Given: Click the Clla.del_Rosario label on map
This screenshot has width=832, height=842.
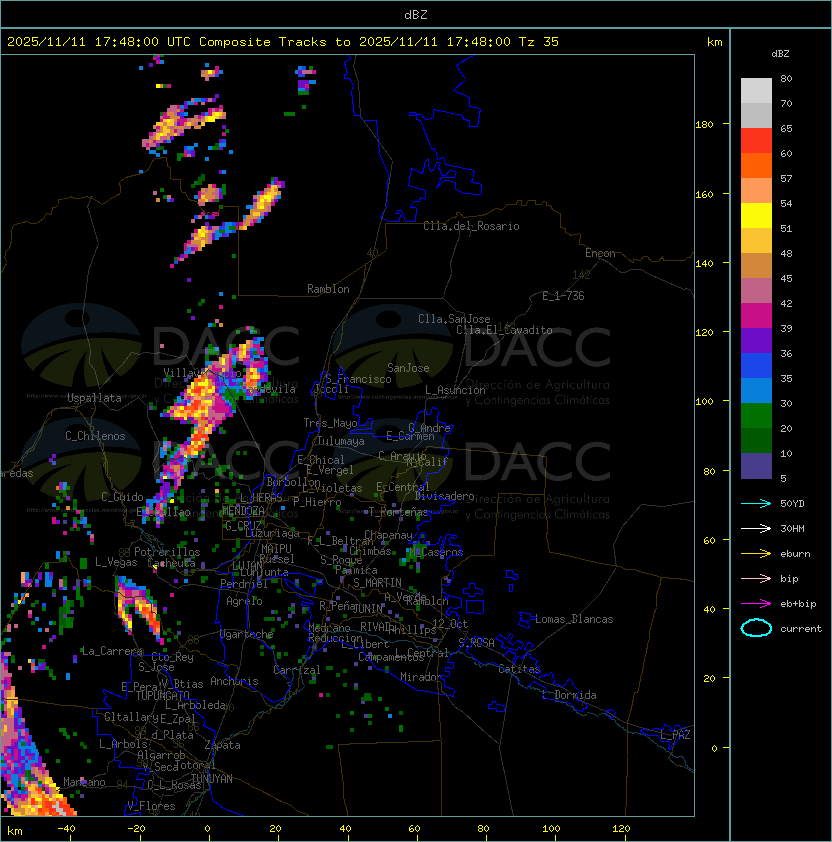Looking at the screenshot, I should (x=471, y=226).
